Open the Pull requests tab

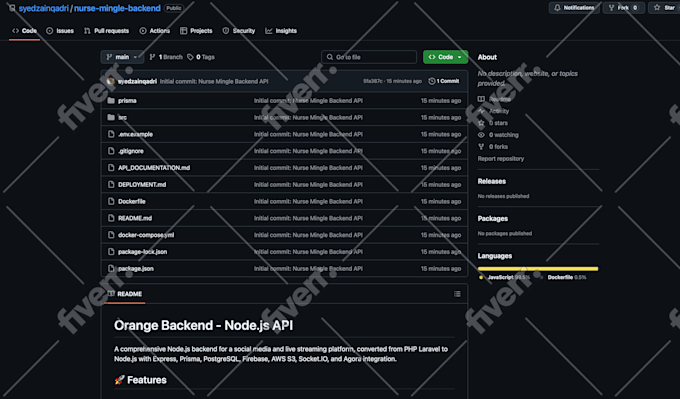point(106,31)
